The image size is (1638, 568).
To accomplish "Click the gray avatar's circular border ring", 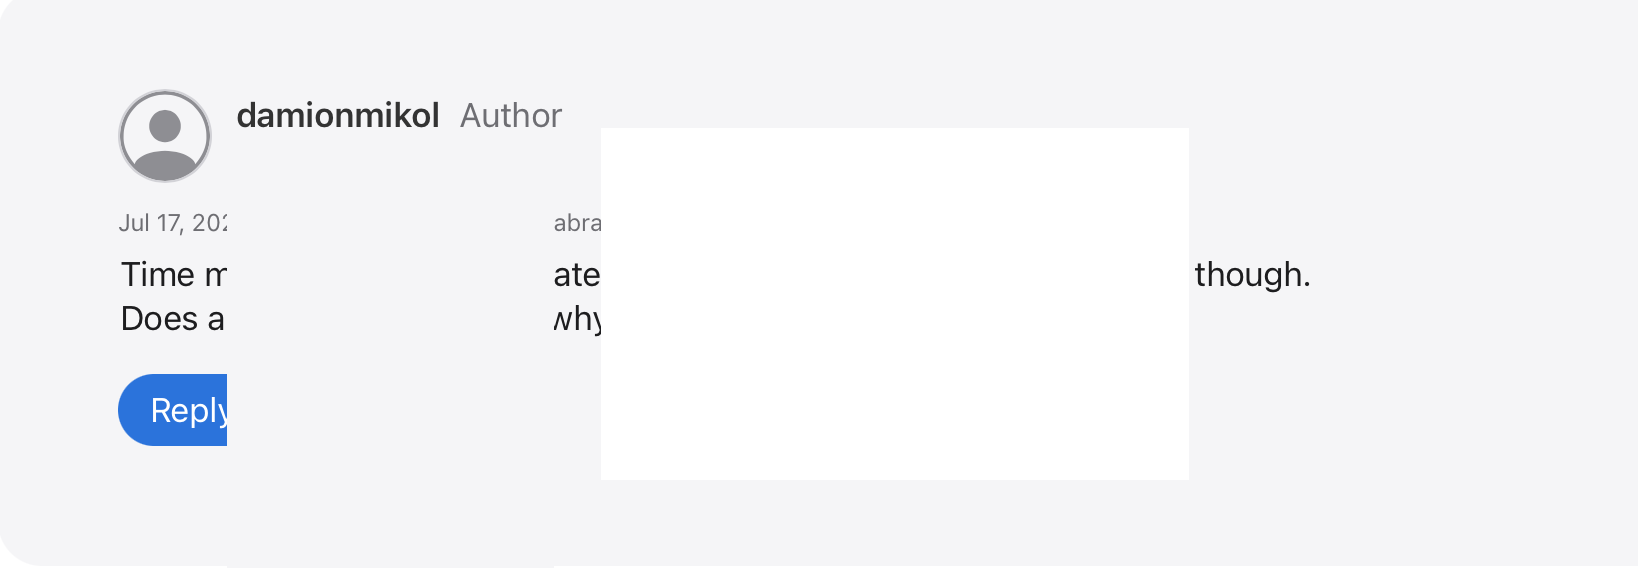I will 121,136.
